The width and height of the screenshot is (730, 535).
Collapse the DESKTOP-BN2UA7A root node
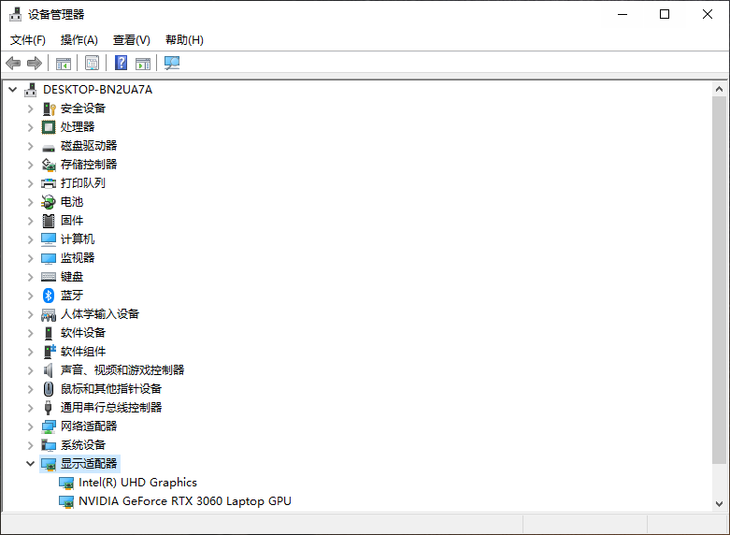click(x=13, y=90)
